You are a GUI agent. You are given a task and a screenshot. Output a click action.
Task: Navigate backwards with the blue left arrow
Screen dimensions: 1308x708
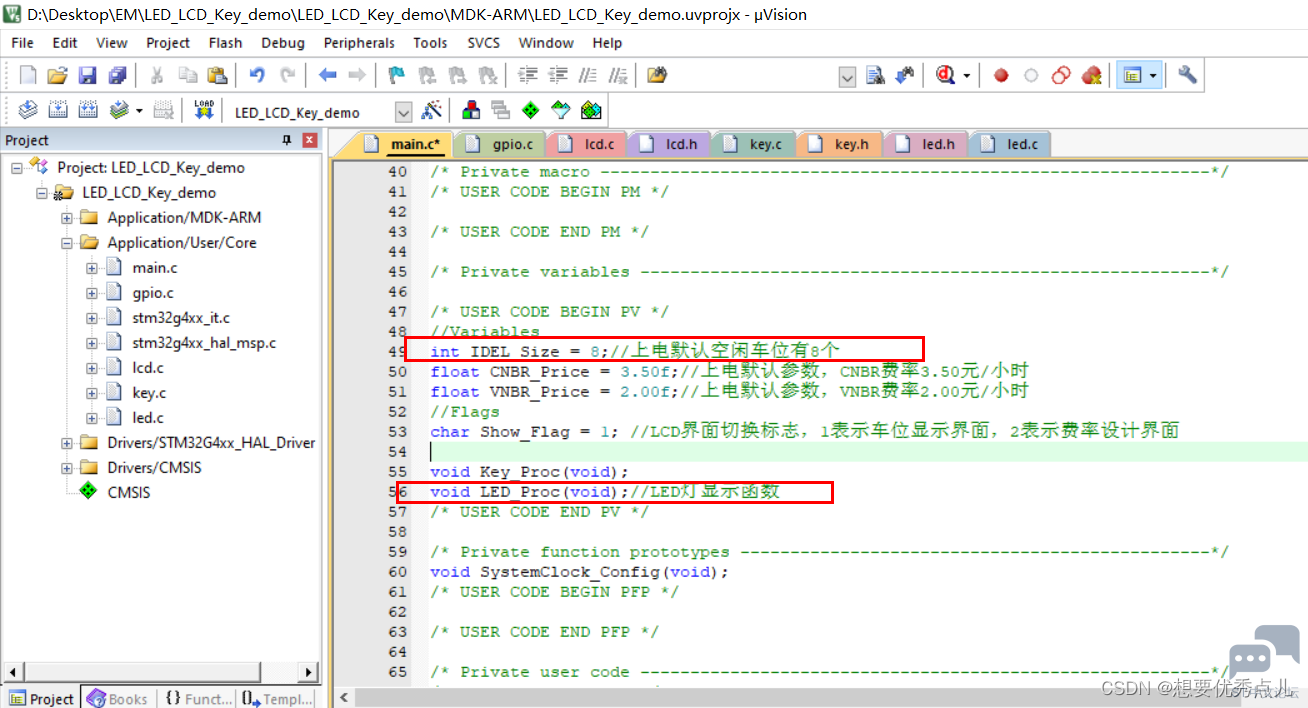pyautogui.click(x=327, y=75)
